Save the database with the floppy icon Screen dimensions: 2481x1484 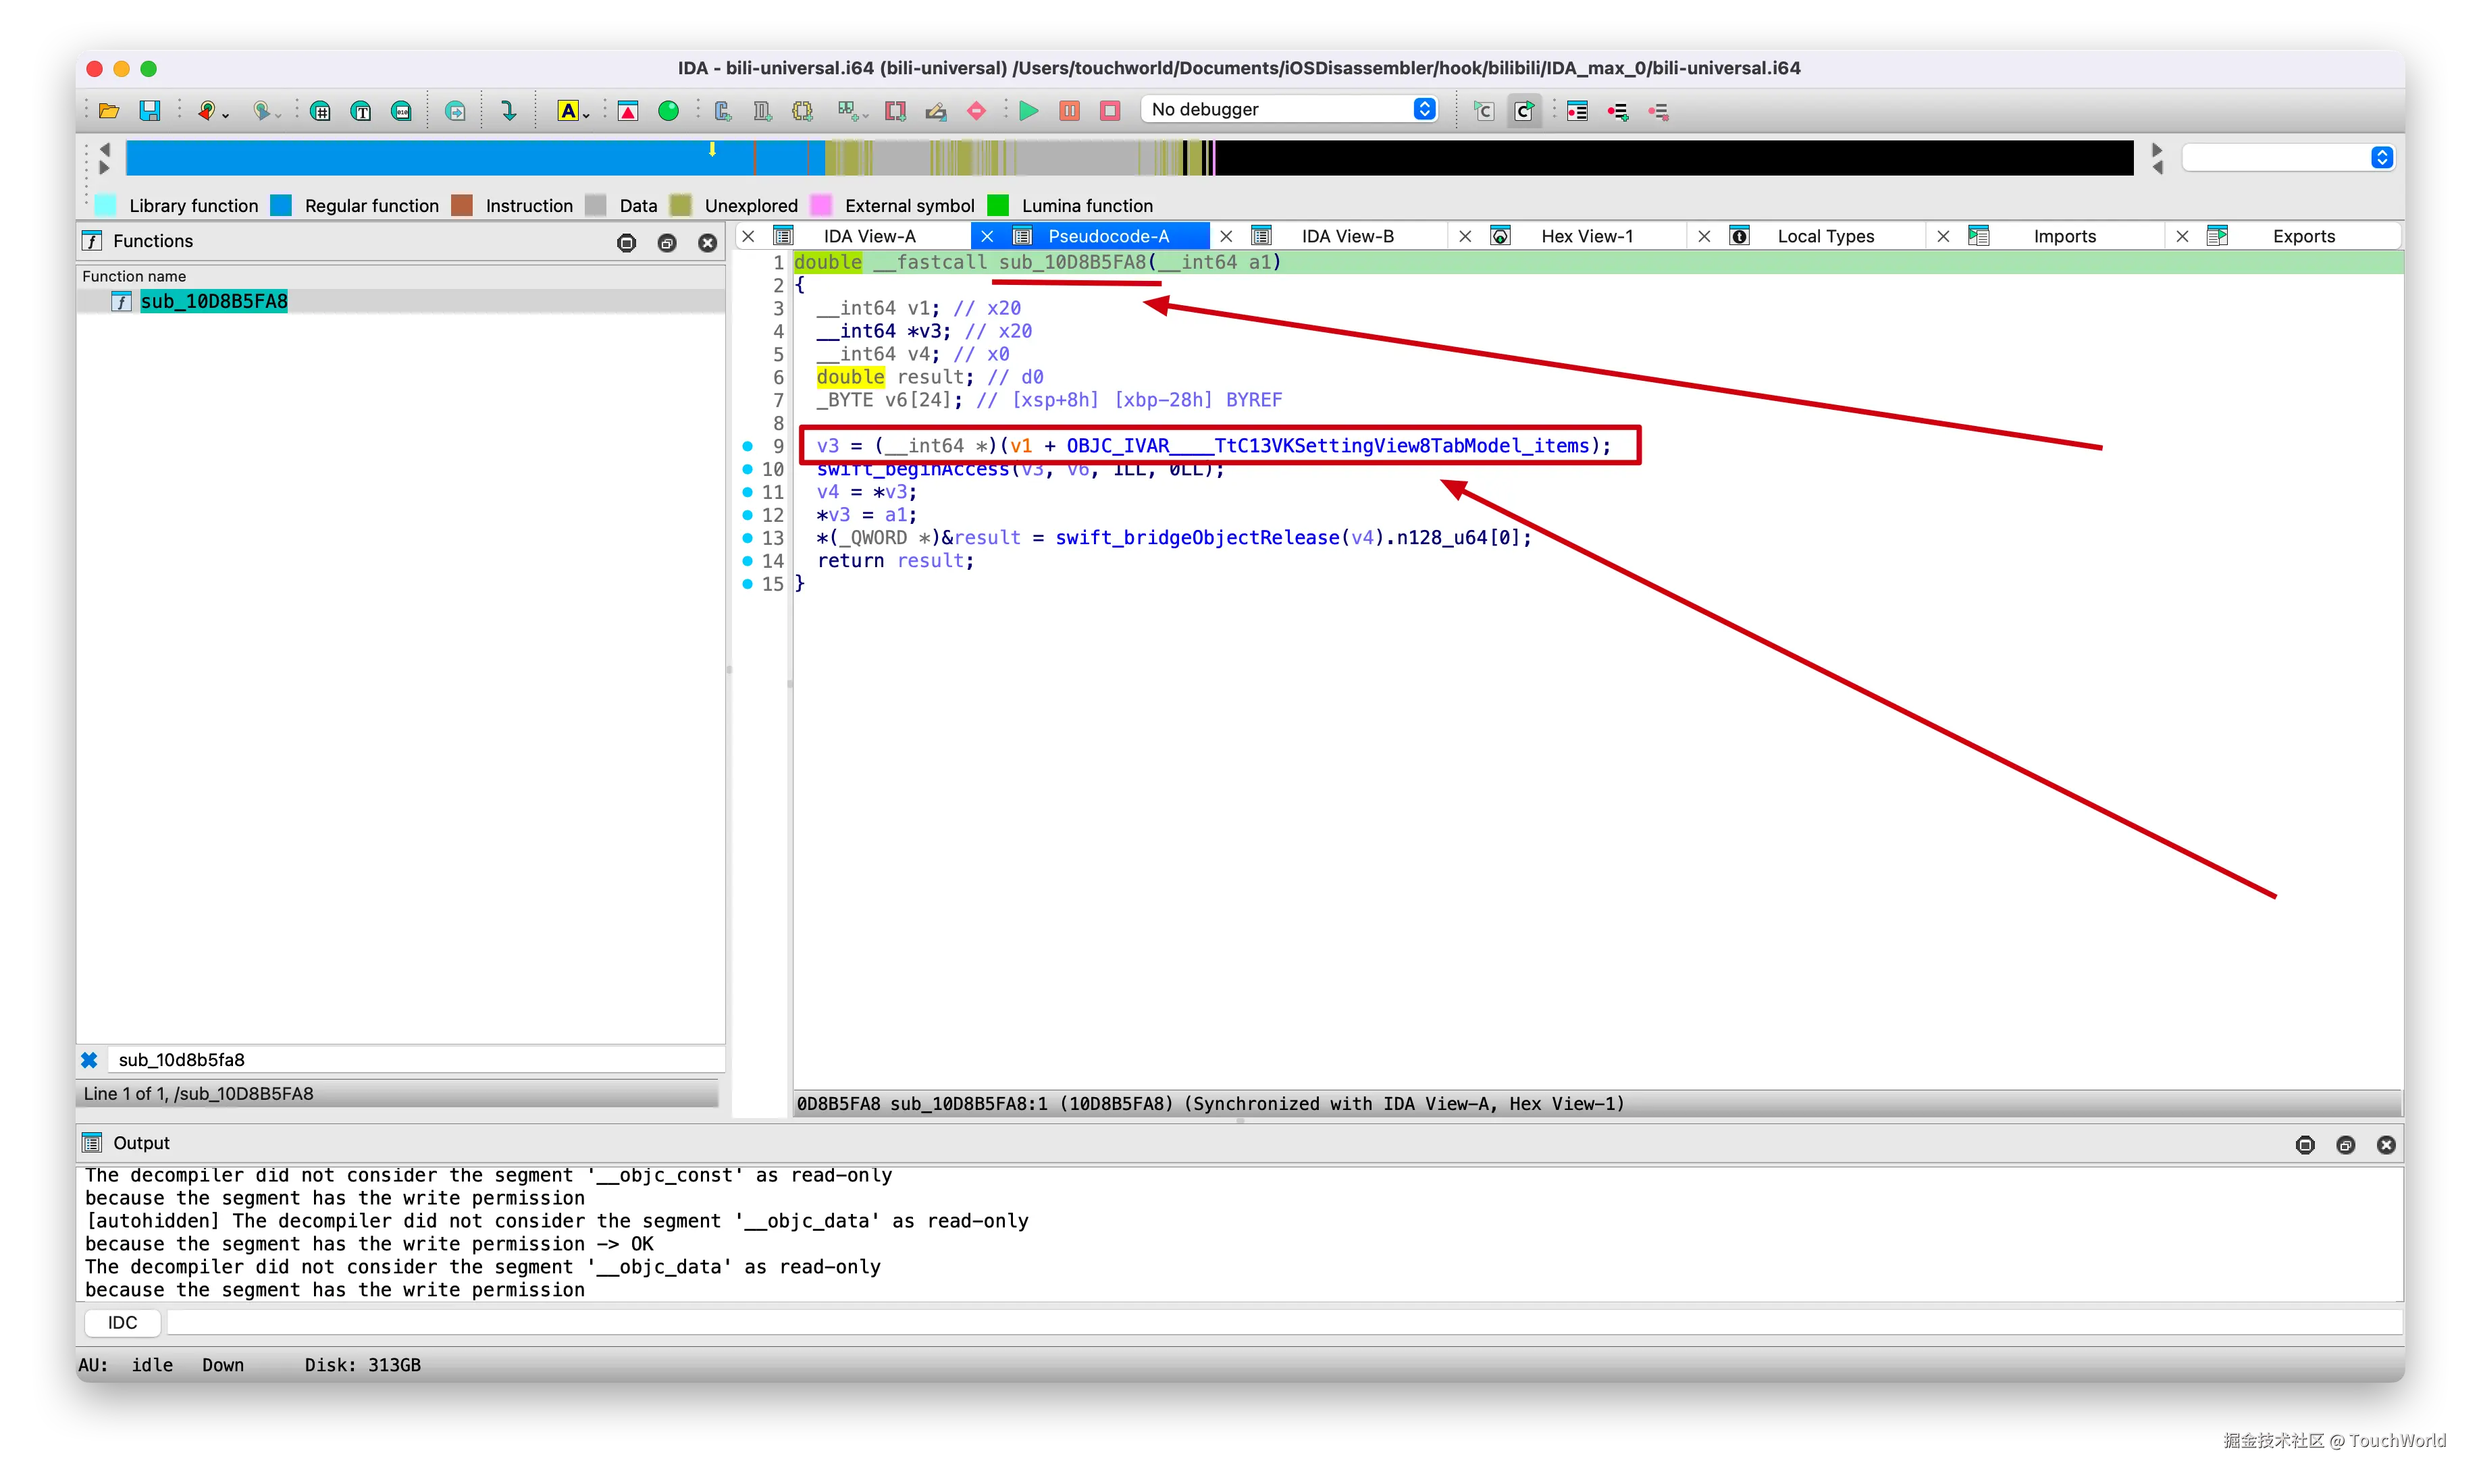pyautogui.click(x=150, y=111)
